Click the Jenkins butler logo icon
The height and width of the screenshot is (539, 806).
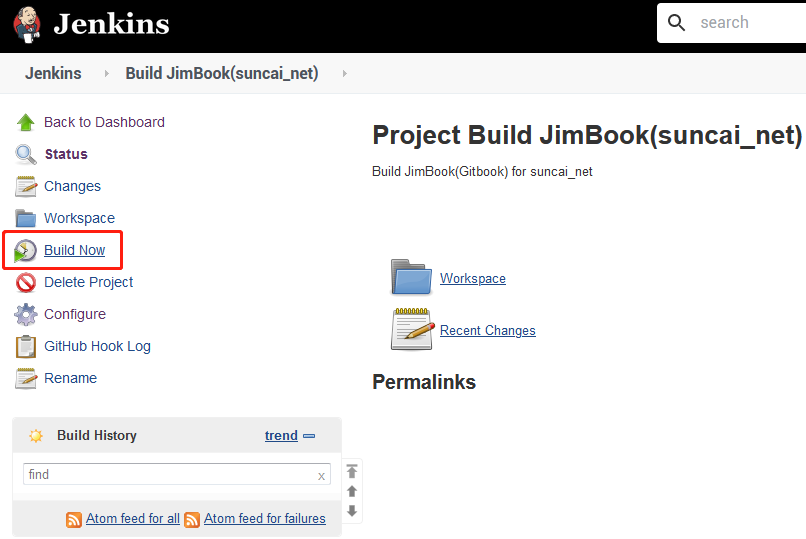[x=27, y=24]
